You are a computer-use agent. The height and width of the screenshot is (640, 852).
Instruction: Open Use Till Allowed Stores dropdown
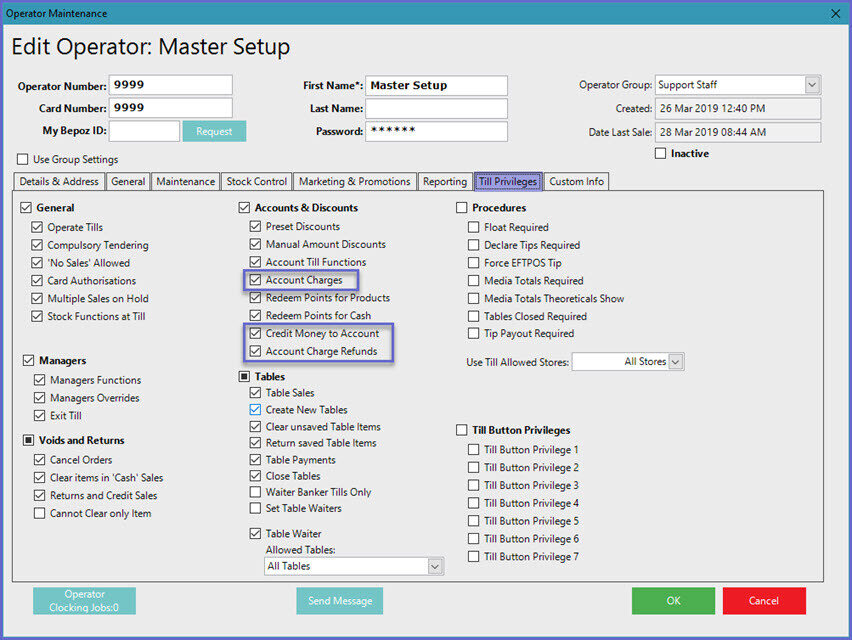pyautogui.click(x=676, y=362)
